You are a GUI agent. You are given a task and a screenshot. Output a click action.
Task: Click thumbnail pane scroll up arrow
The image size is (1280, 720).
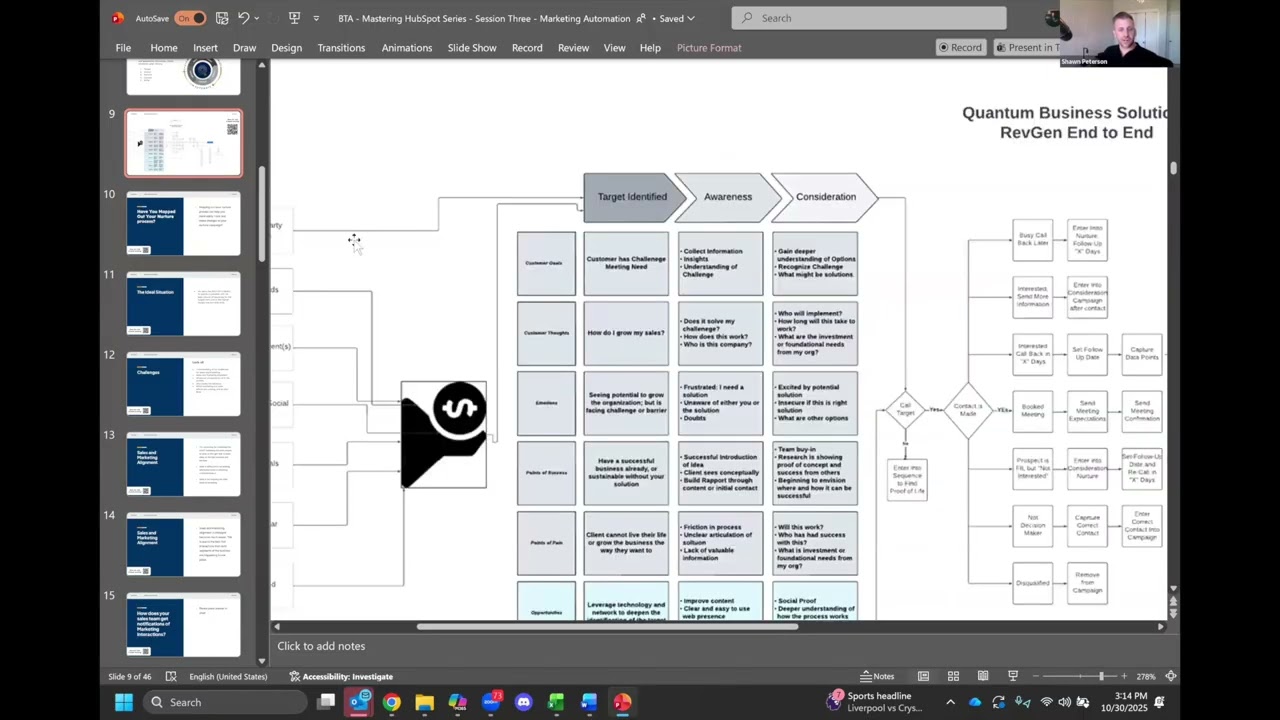262,65
